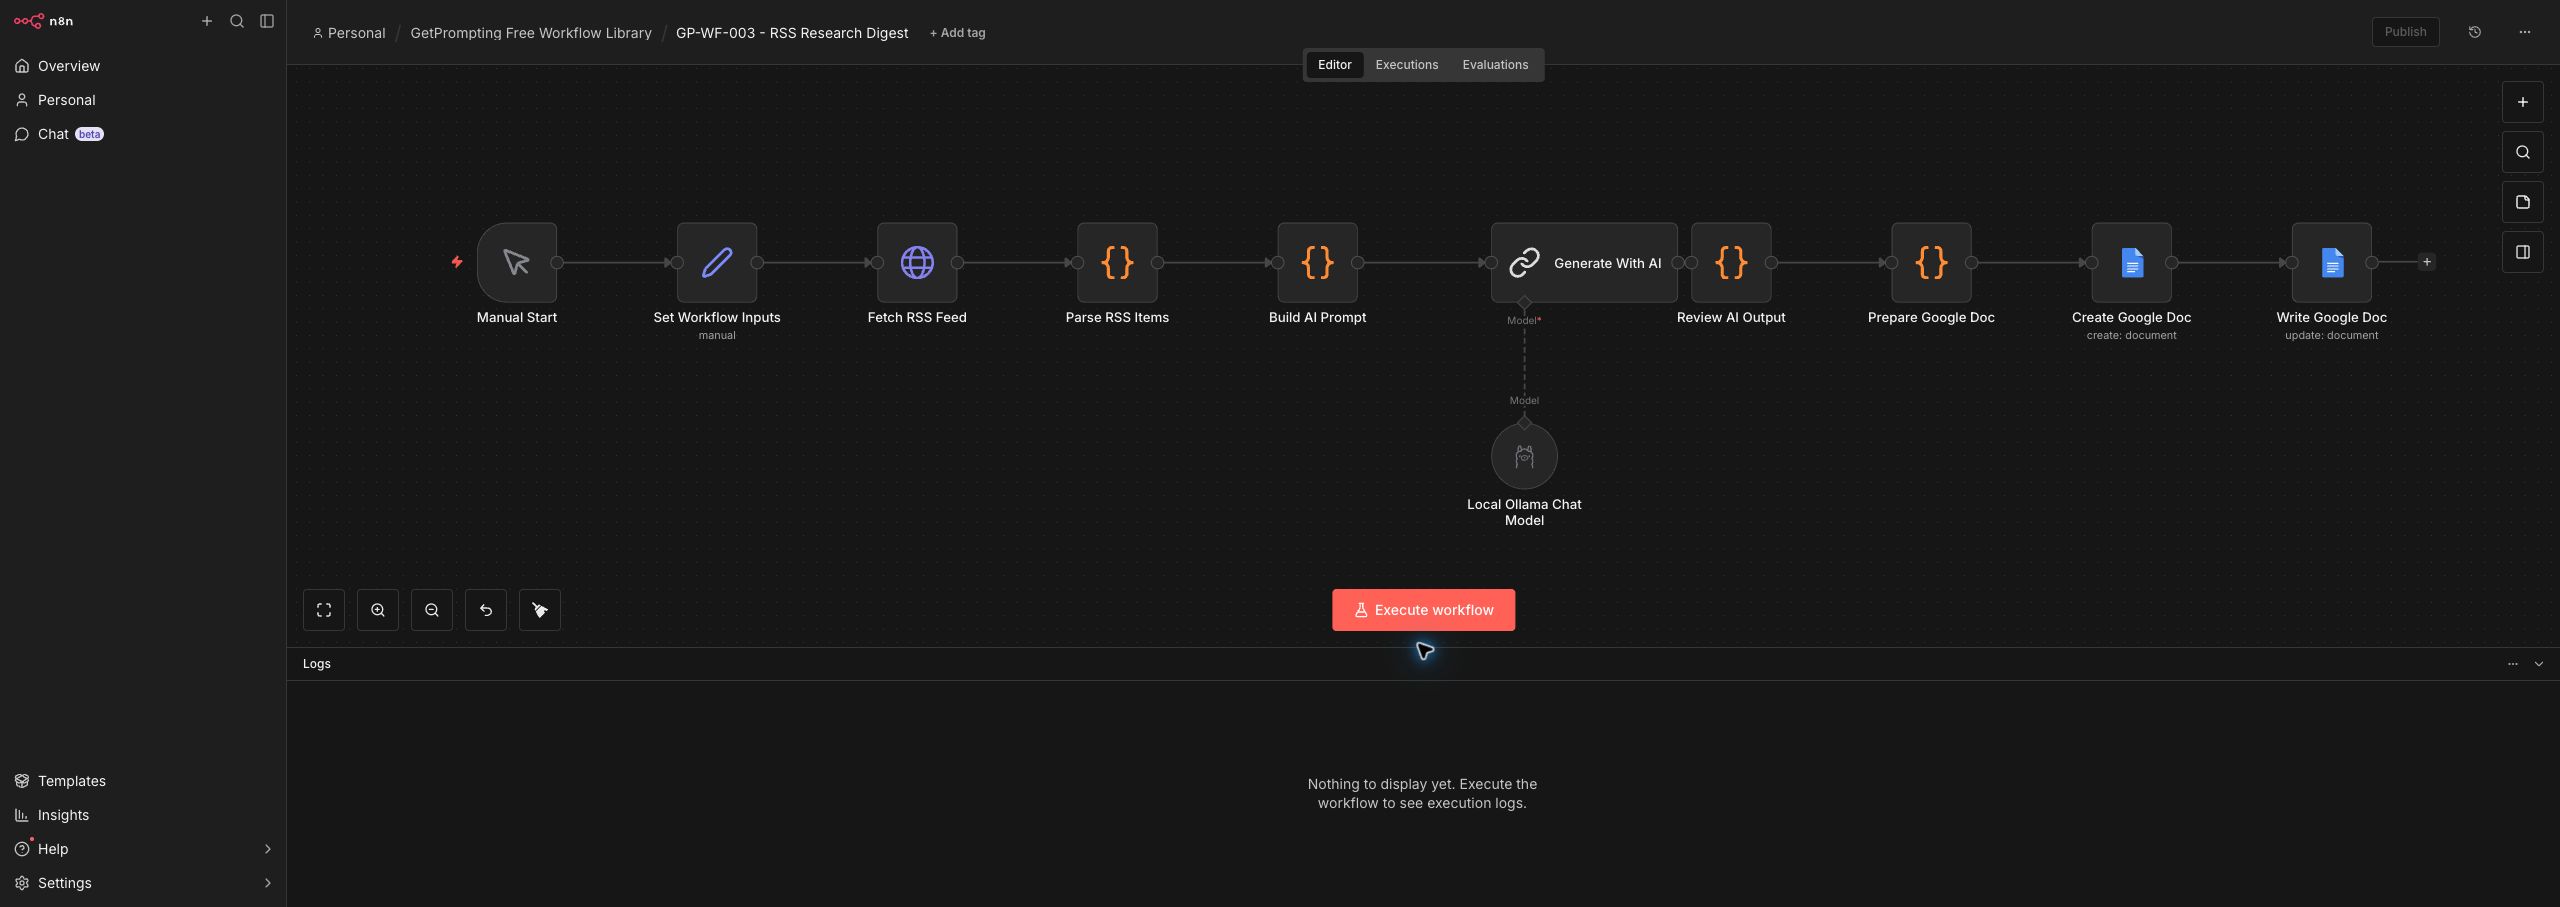Select the Write Google Doc node

point(2331,263)
